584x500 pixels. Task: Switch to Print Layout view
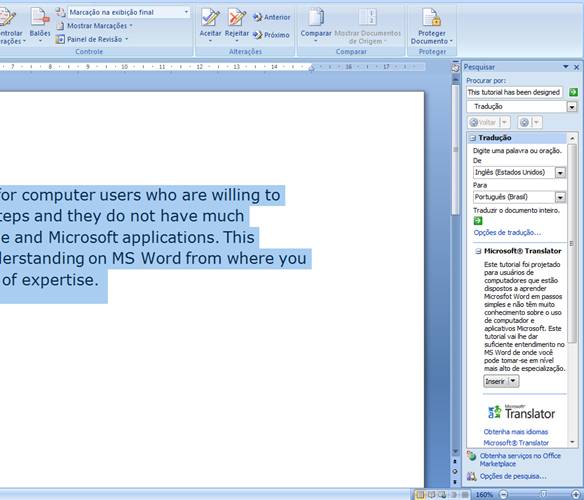[420, 495]
